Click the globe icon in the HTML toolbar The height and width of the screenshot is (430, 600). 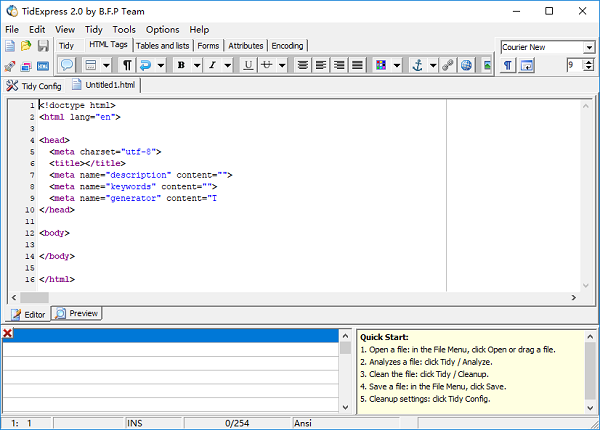[x=467, y=65]
